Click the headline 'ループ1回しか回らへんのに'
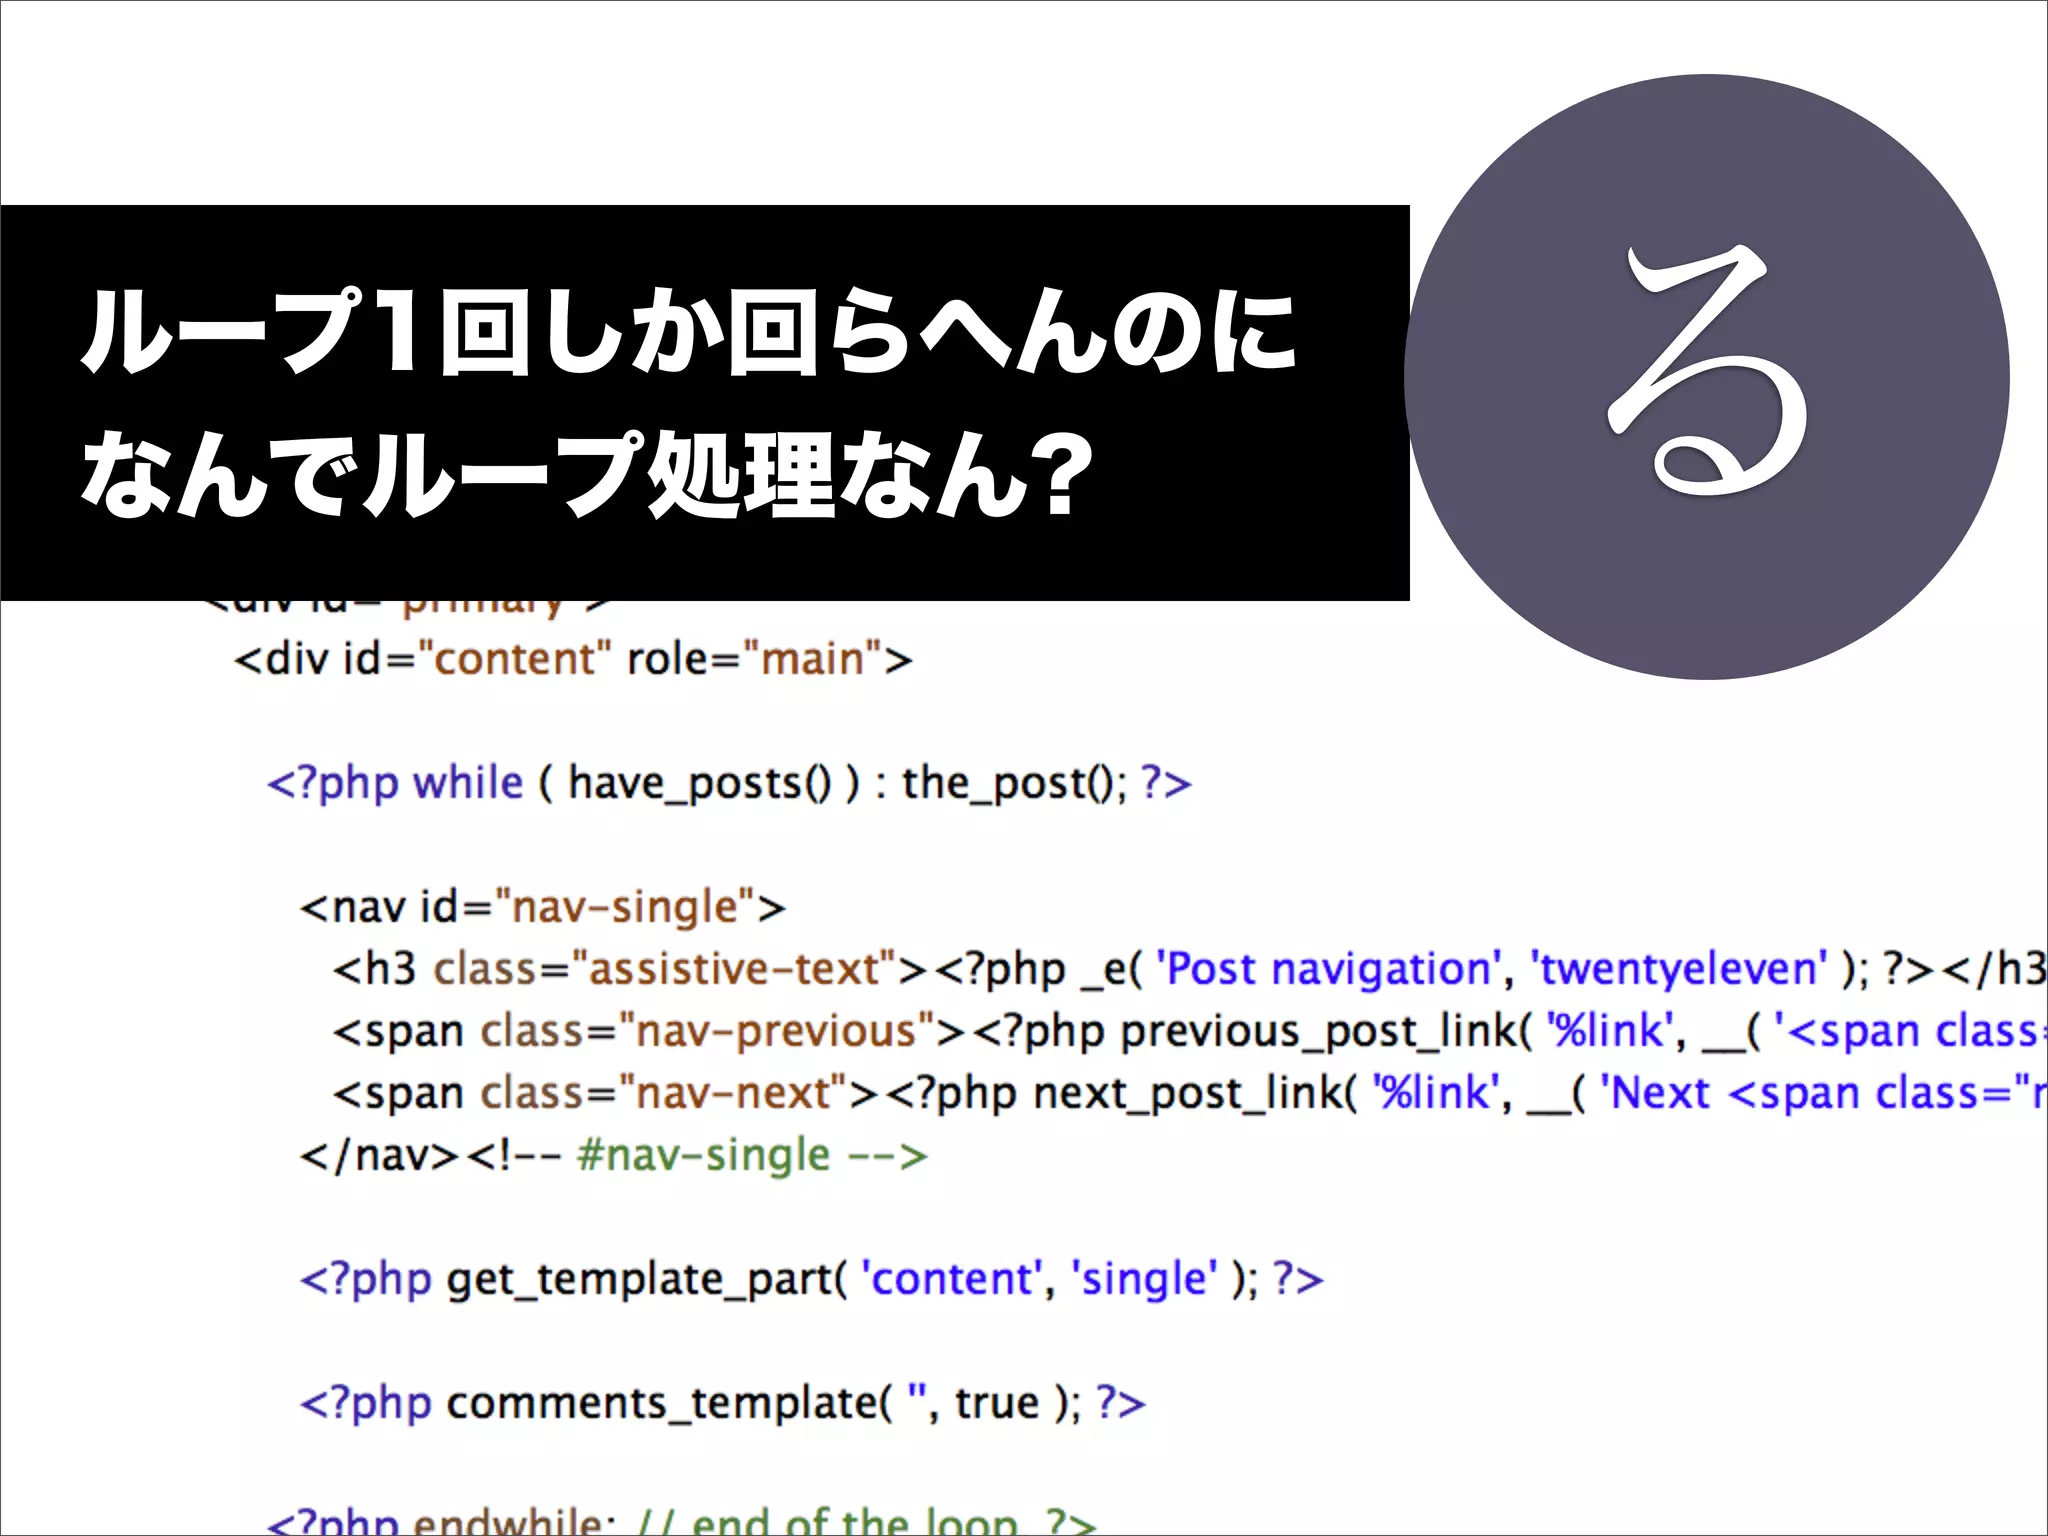The image size is (2048, 1536). coord(689,332)
